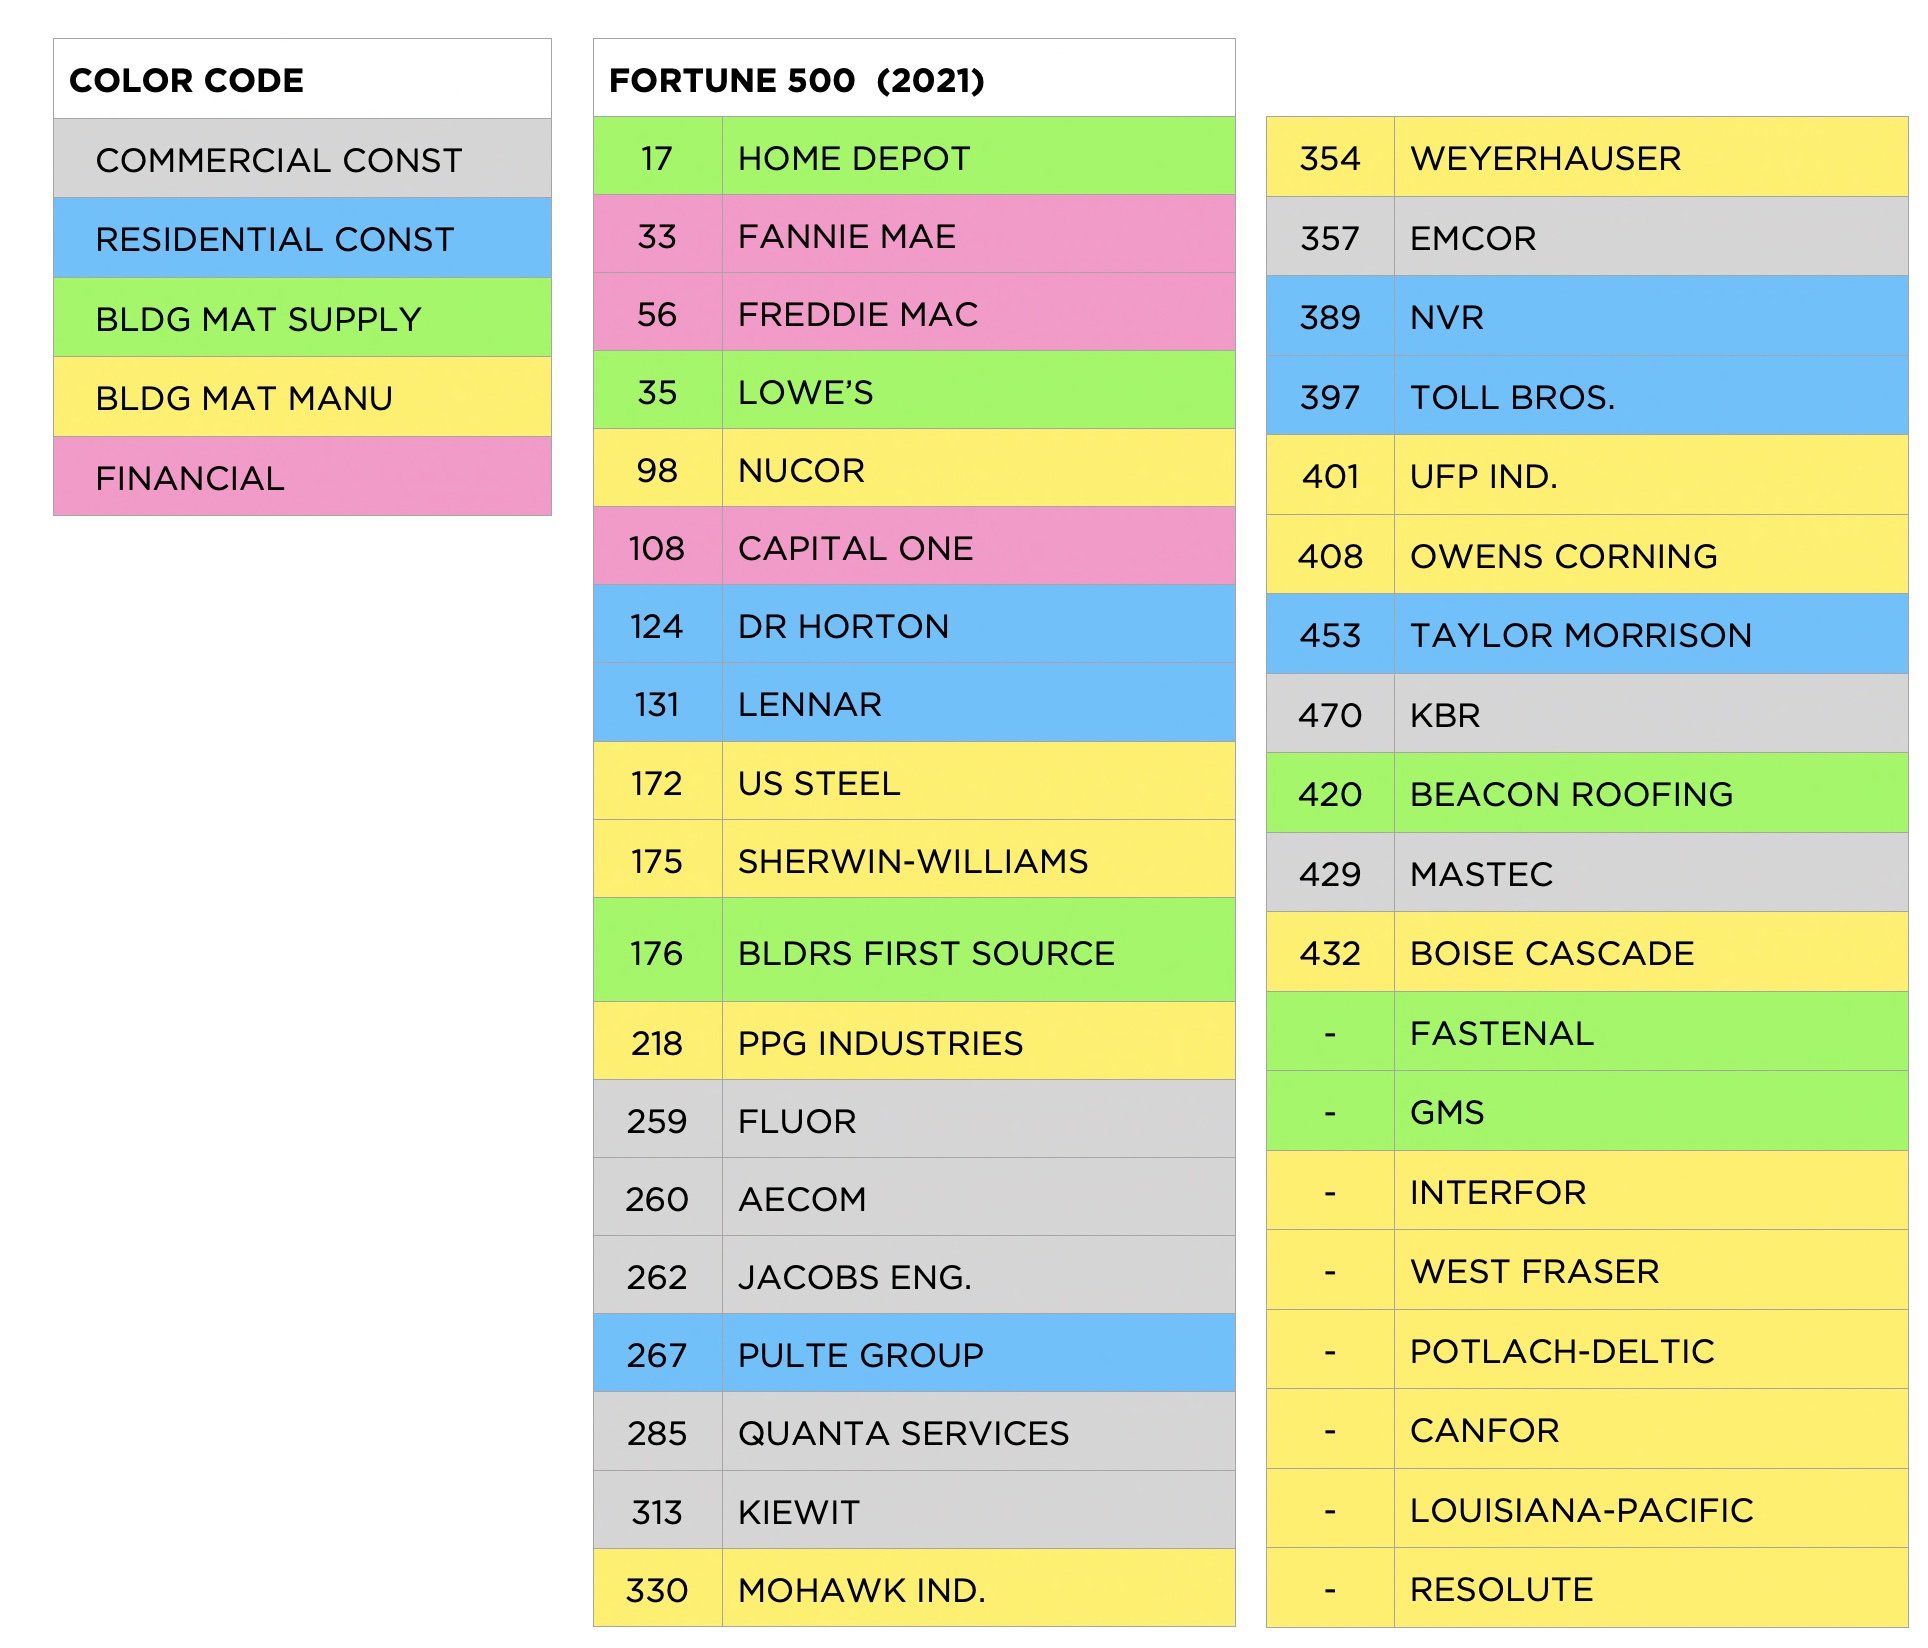The width and height of the screenshot is (1928, 1648).
Task: Select the QUANTA SERVICES cell
Action: [x=978, y=1431]
